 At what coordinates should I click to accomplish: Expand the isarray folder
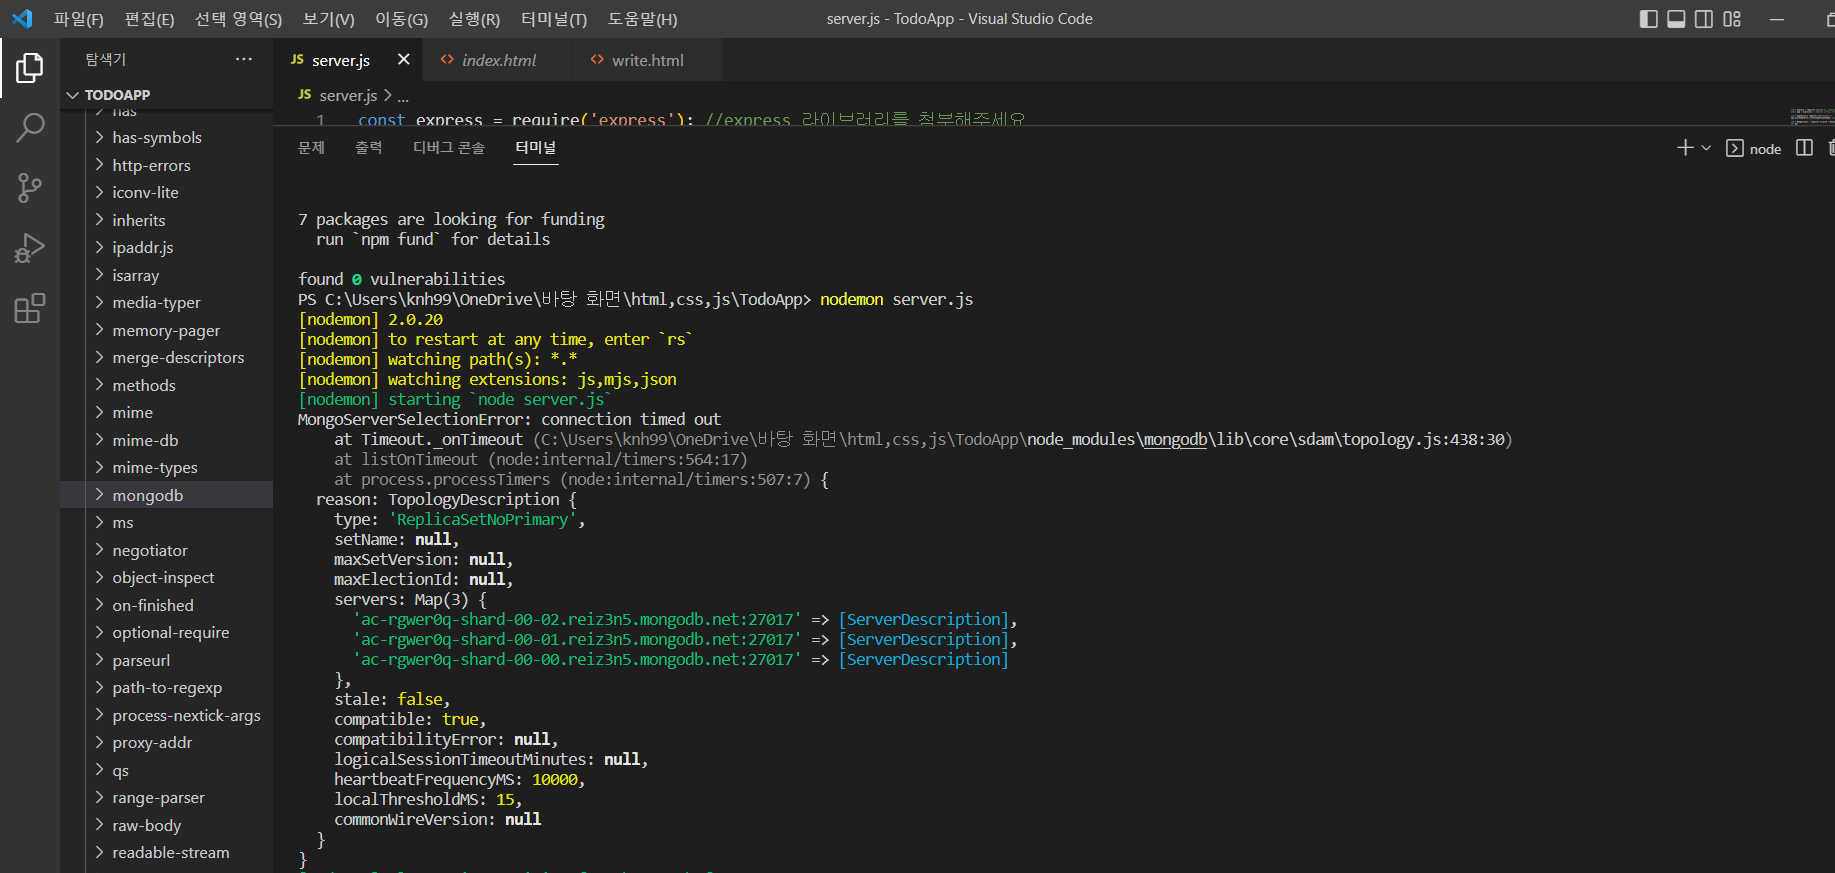click(x=166, y=275)
